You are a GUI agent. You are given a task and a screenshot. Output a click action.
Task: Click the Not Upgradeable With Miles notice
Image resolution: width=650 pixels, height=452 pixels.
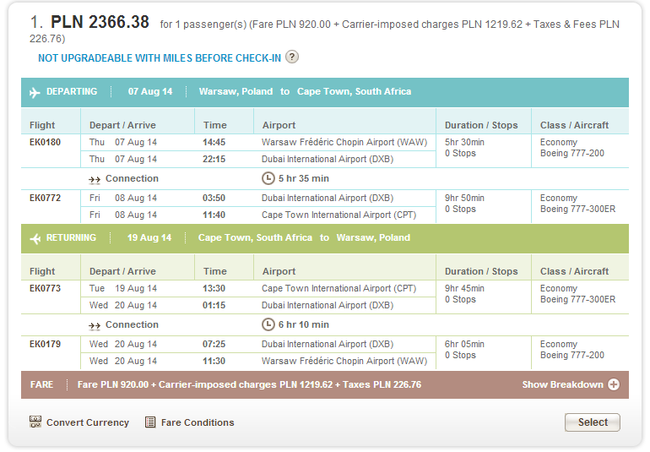(159, 57)
